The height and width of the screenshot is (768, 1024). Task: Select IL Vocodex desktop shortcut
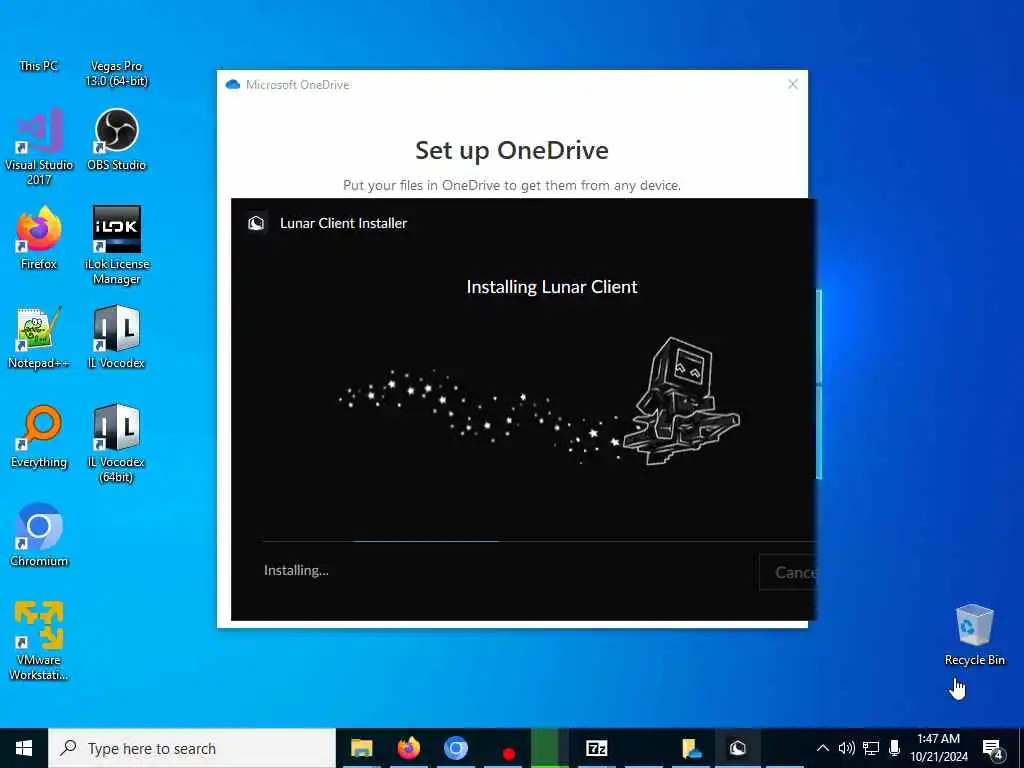116,338
